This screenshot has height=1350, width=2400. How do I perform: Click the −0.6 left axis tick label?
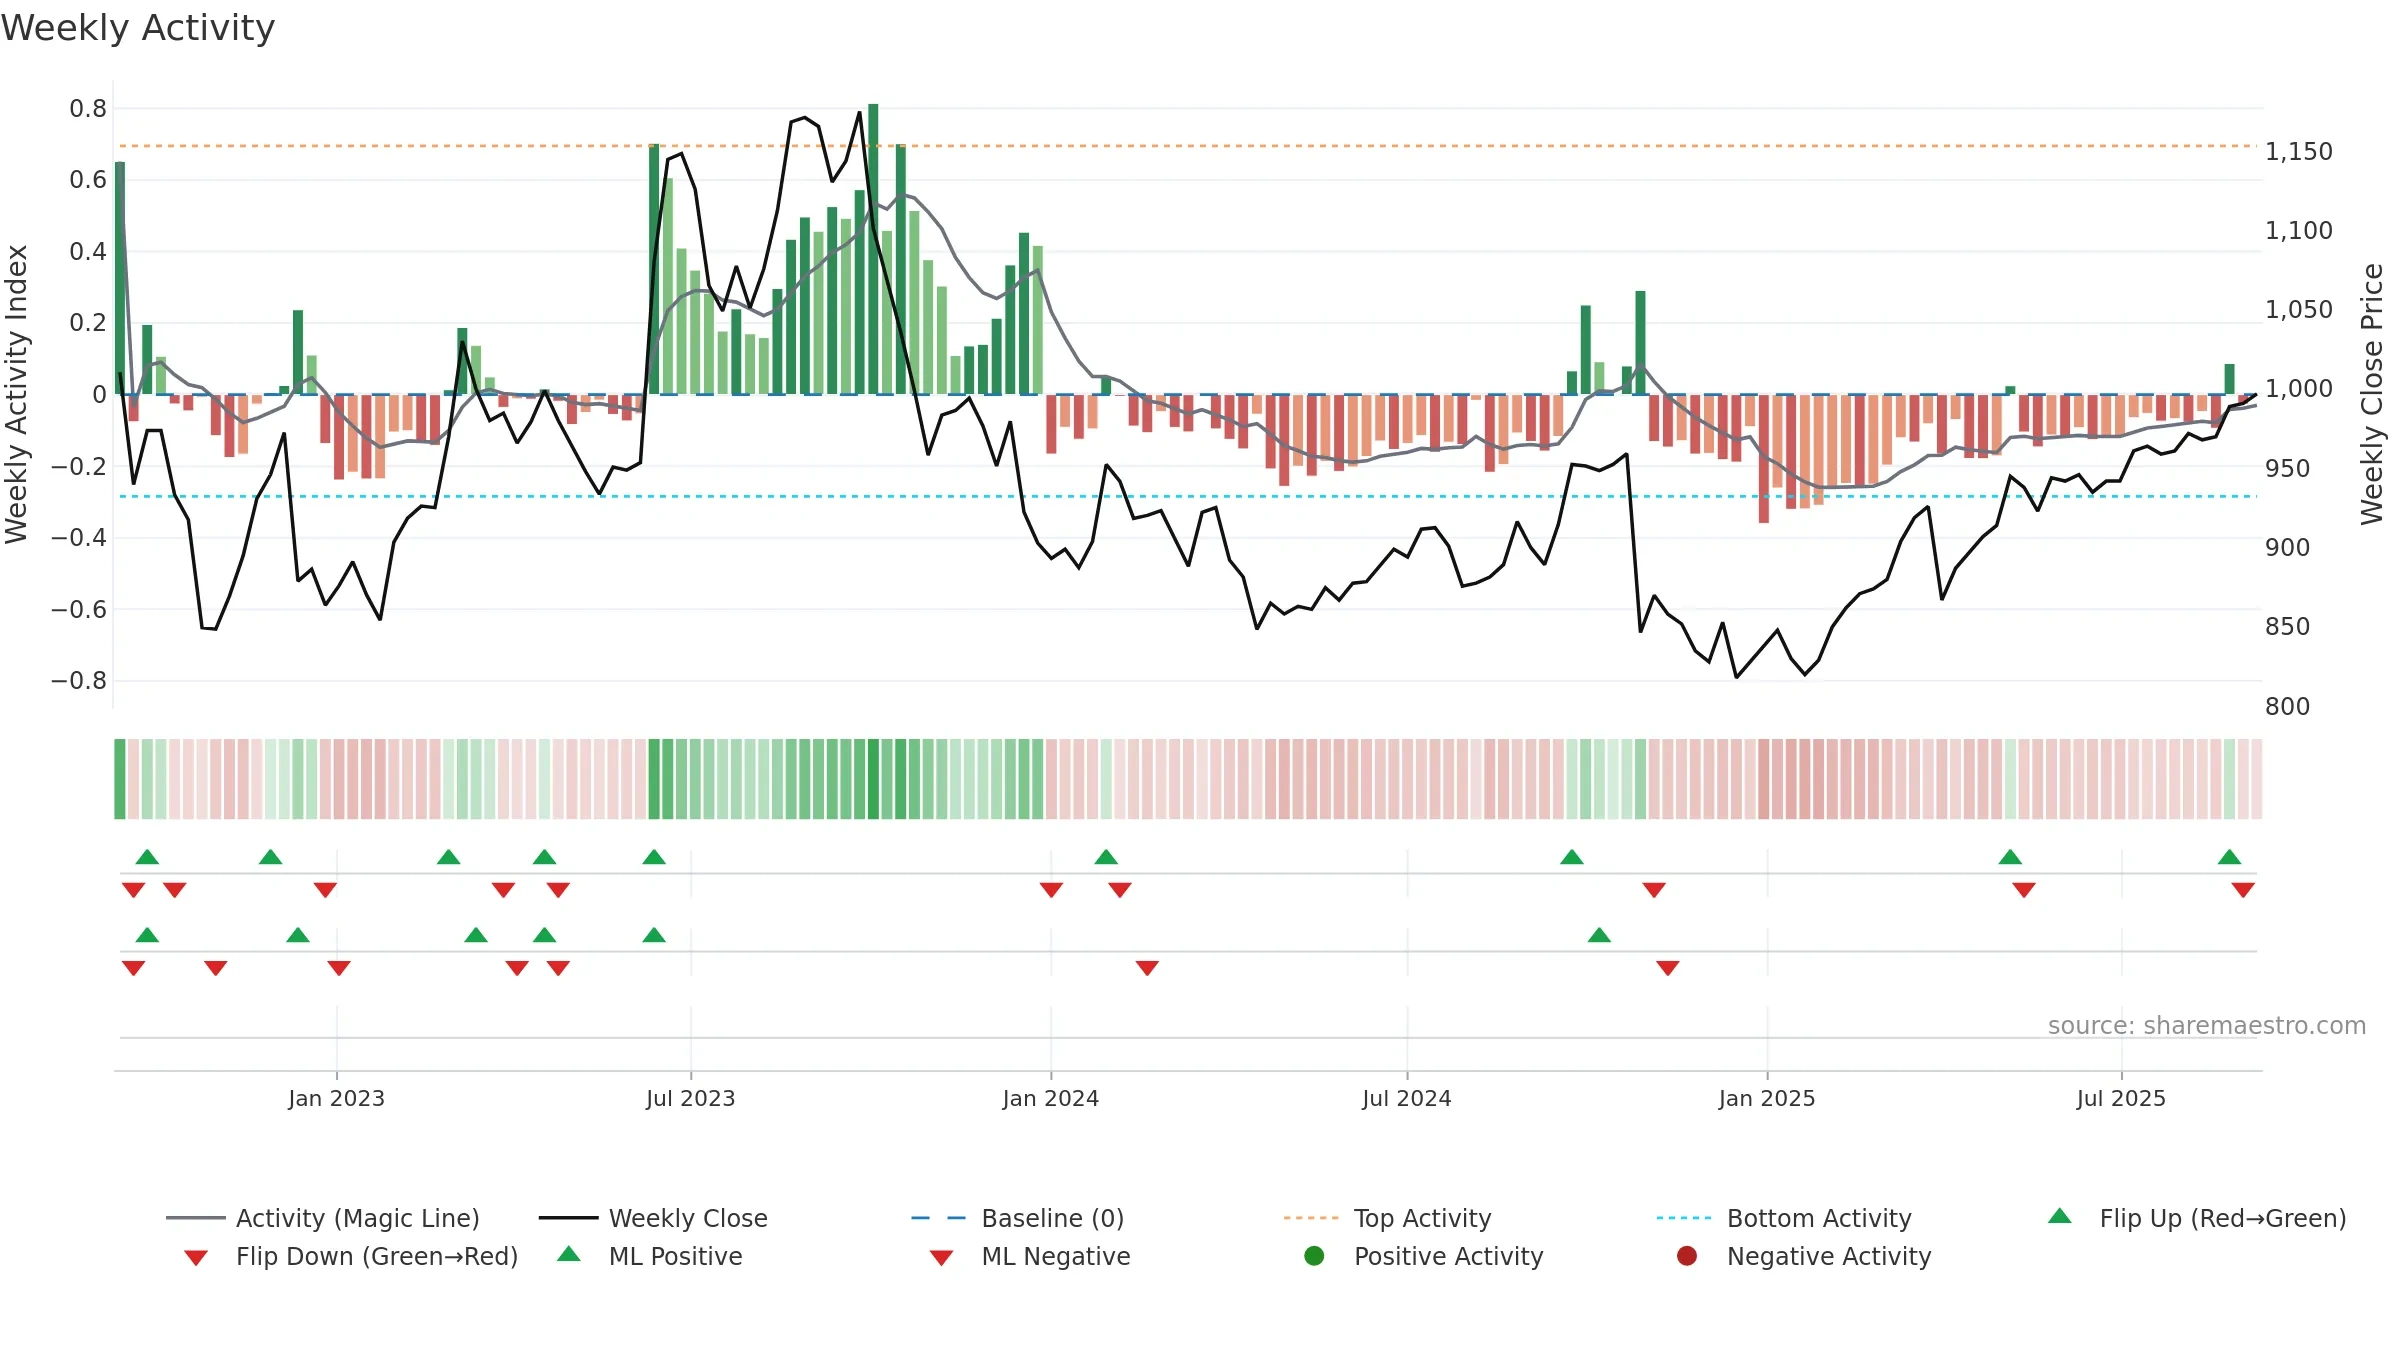point(79,609)
